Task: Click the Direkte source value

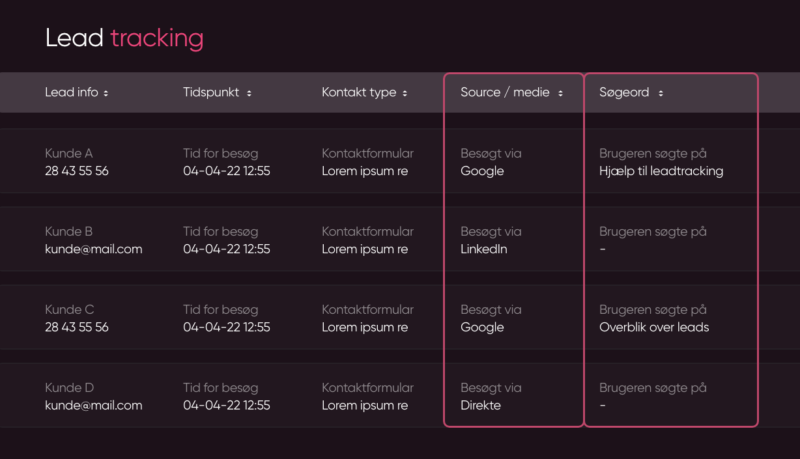Action: coord(481,405)
